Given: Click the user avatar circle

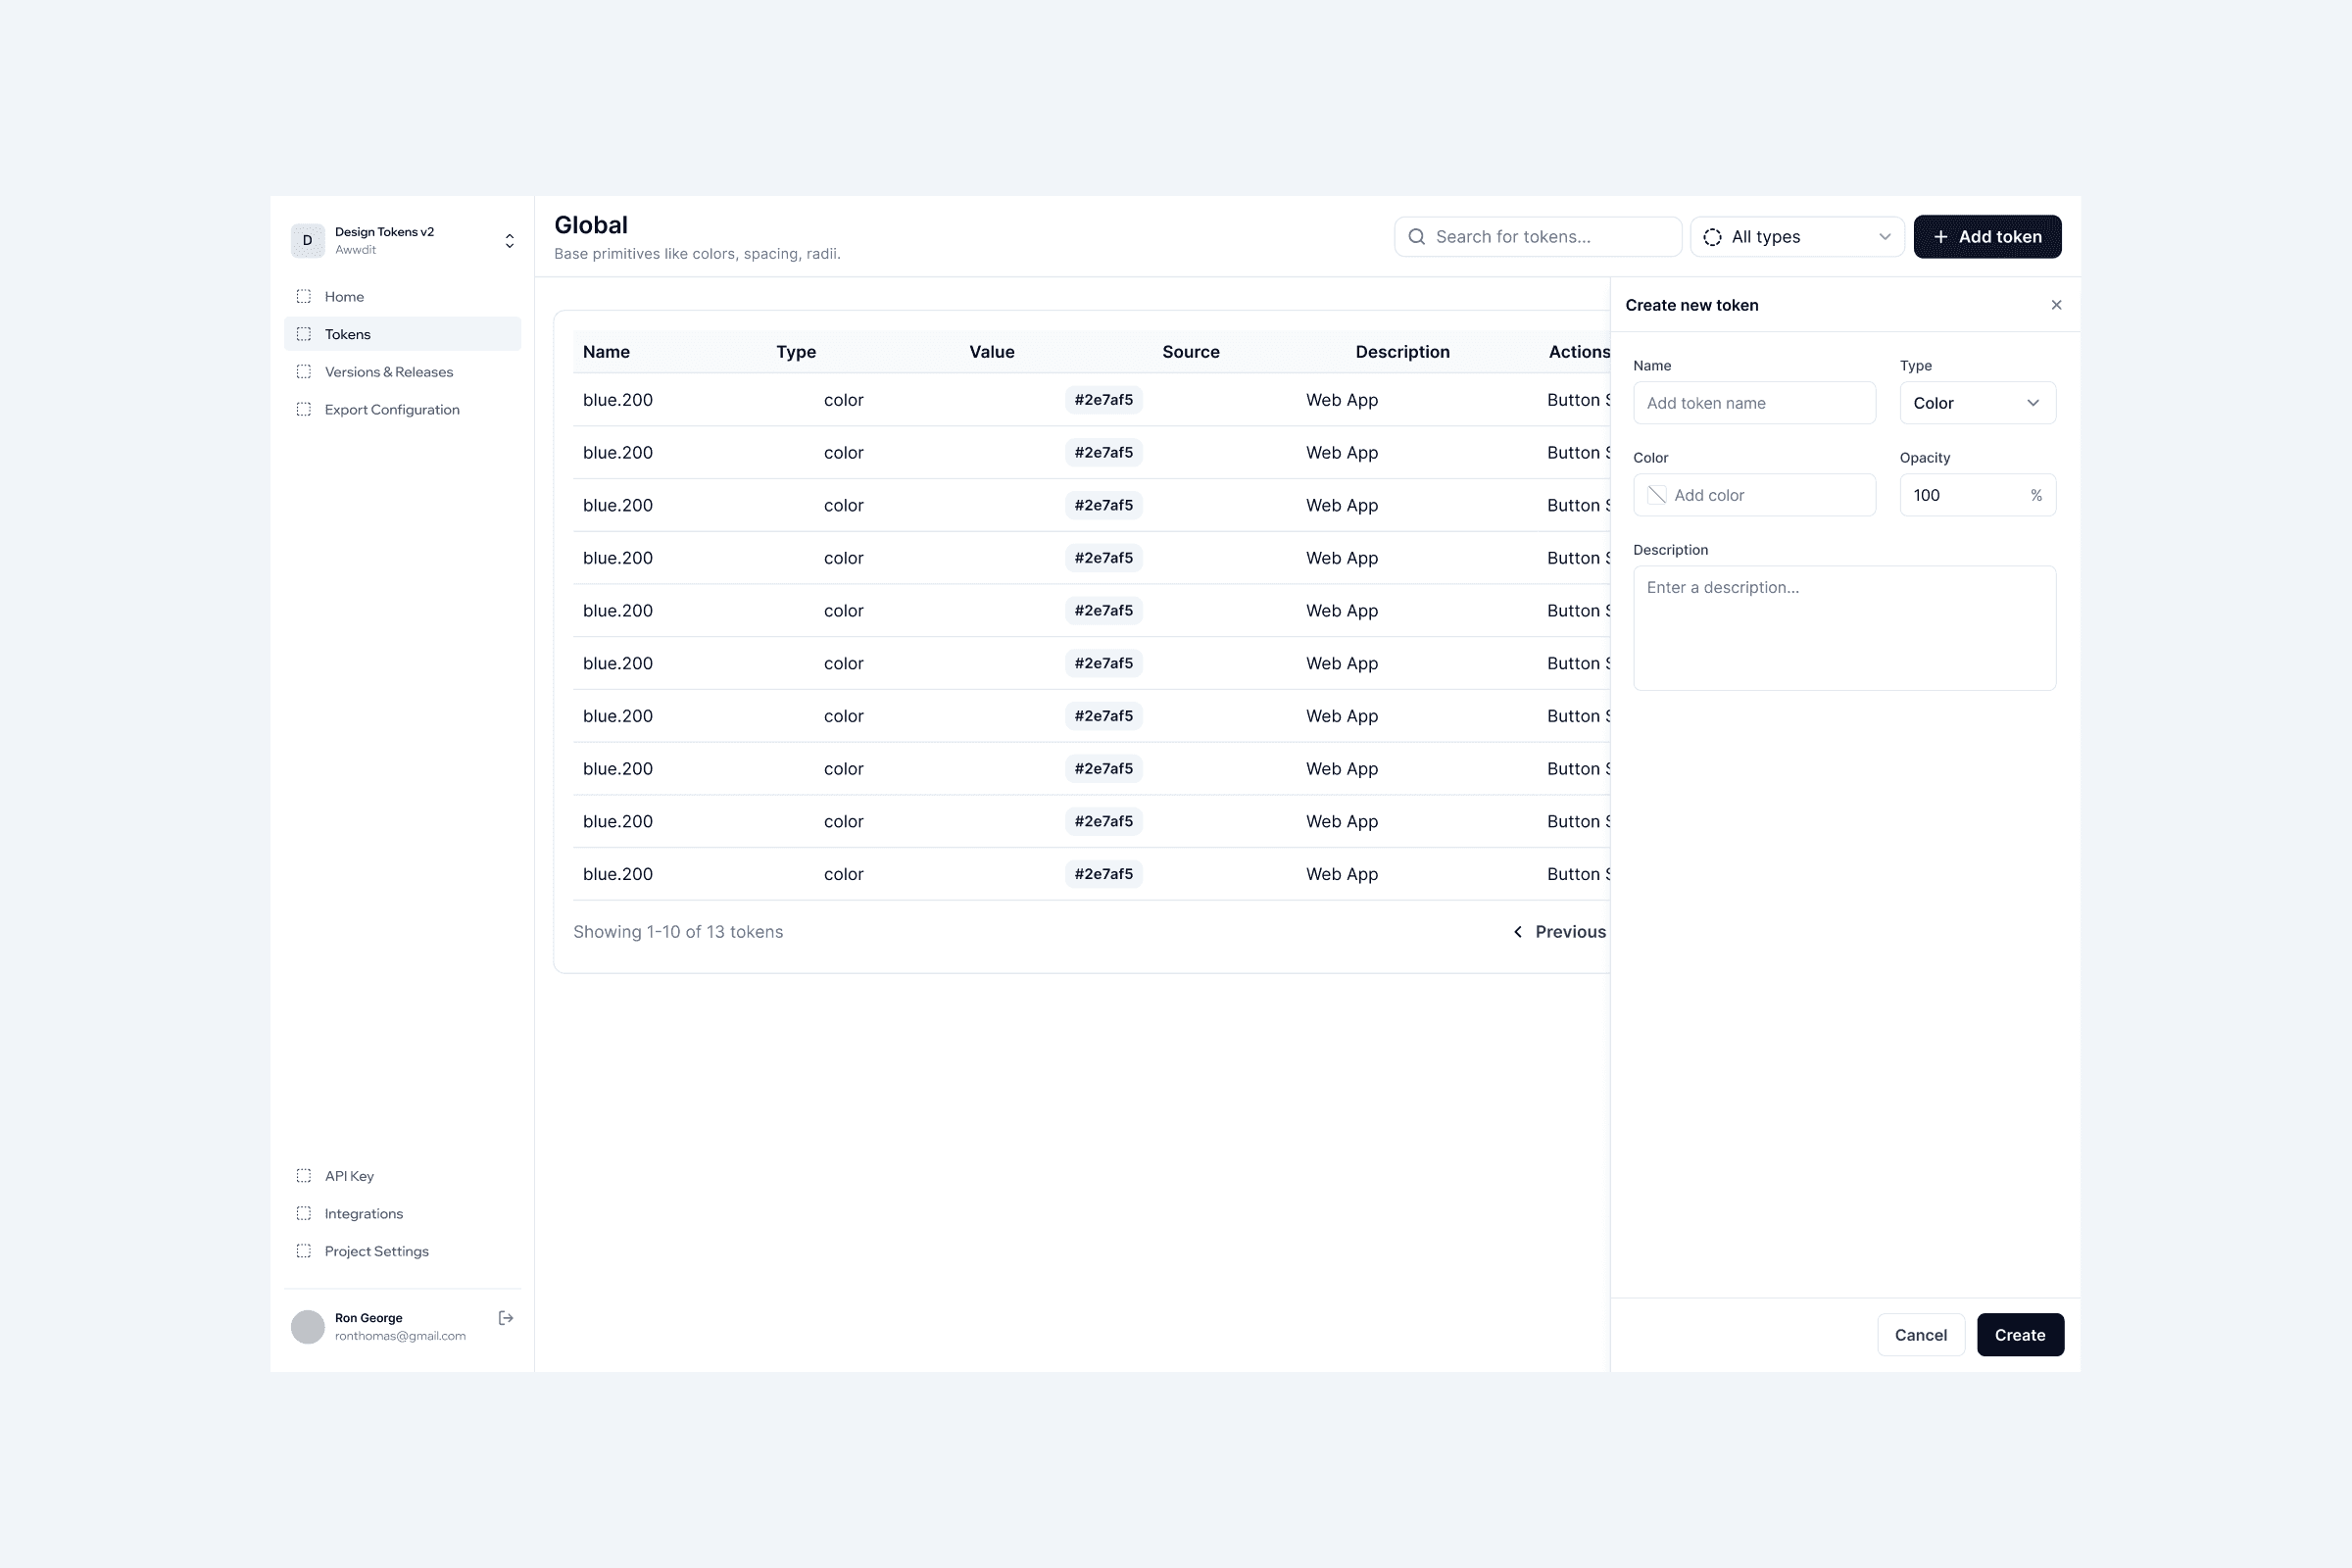Looking at the screenshot, I should click(x=308, y=1327).
